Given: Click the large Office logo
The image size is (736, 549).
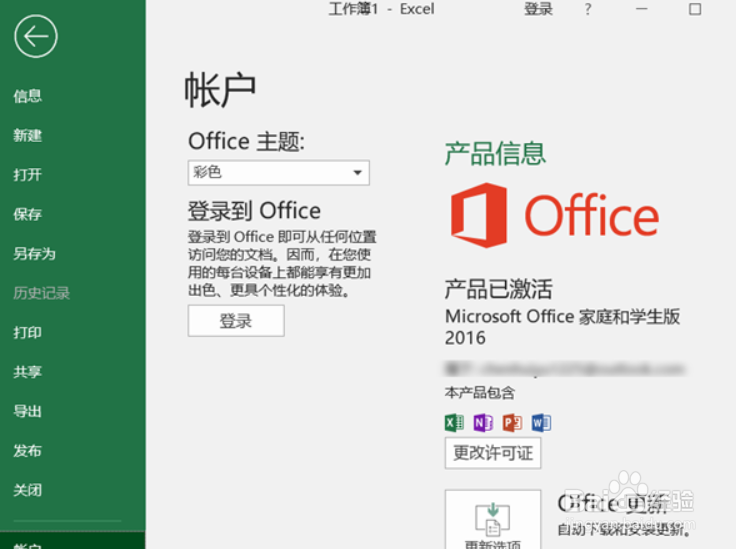Looking at the screenshot, I should tap(555, 215).
